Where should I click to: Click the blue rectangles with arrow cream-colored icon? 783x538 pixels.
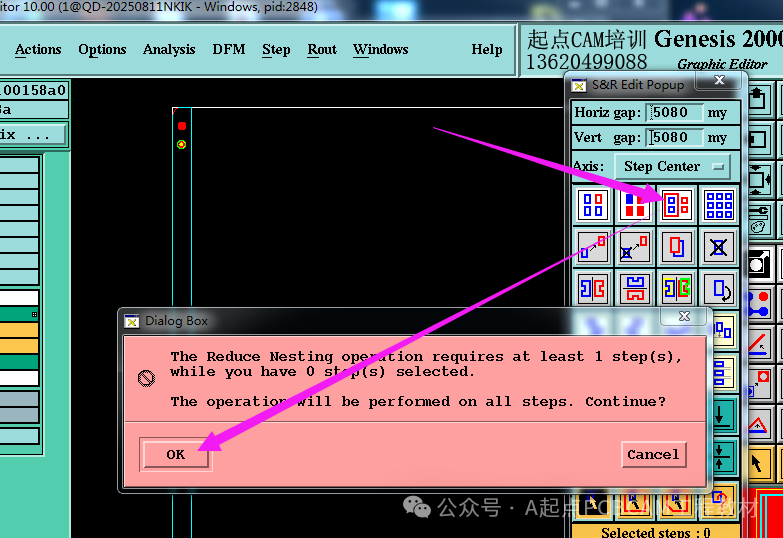[x=723, y=330]
